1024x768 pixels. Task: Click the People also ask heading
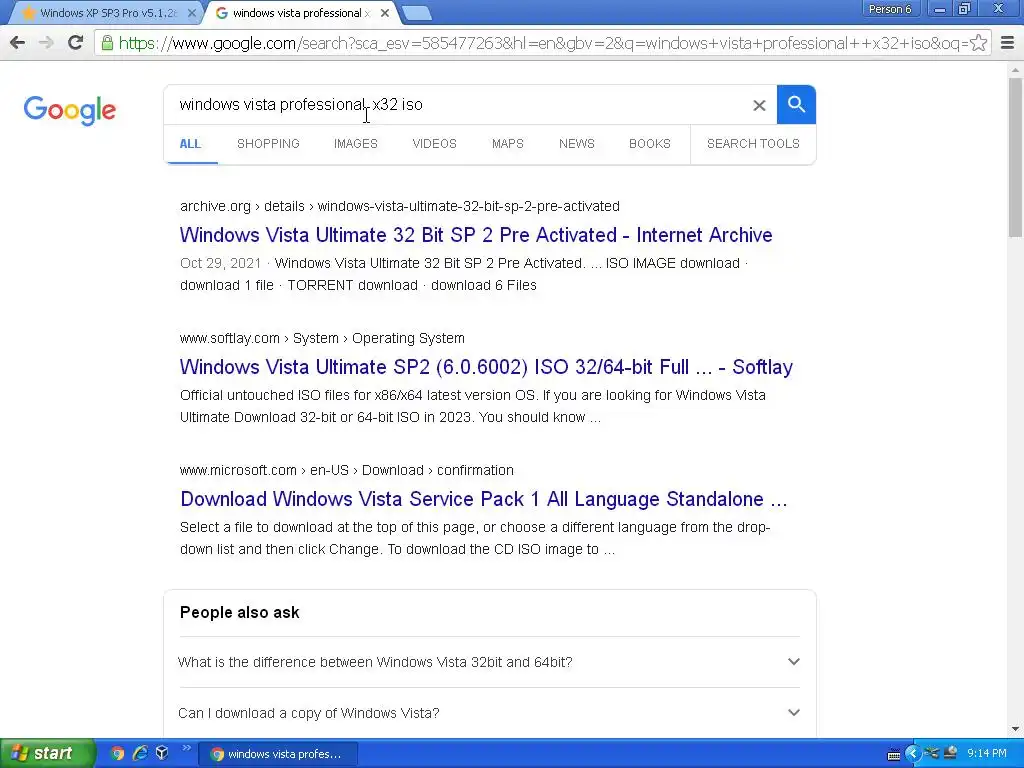240,613
